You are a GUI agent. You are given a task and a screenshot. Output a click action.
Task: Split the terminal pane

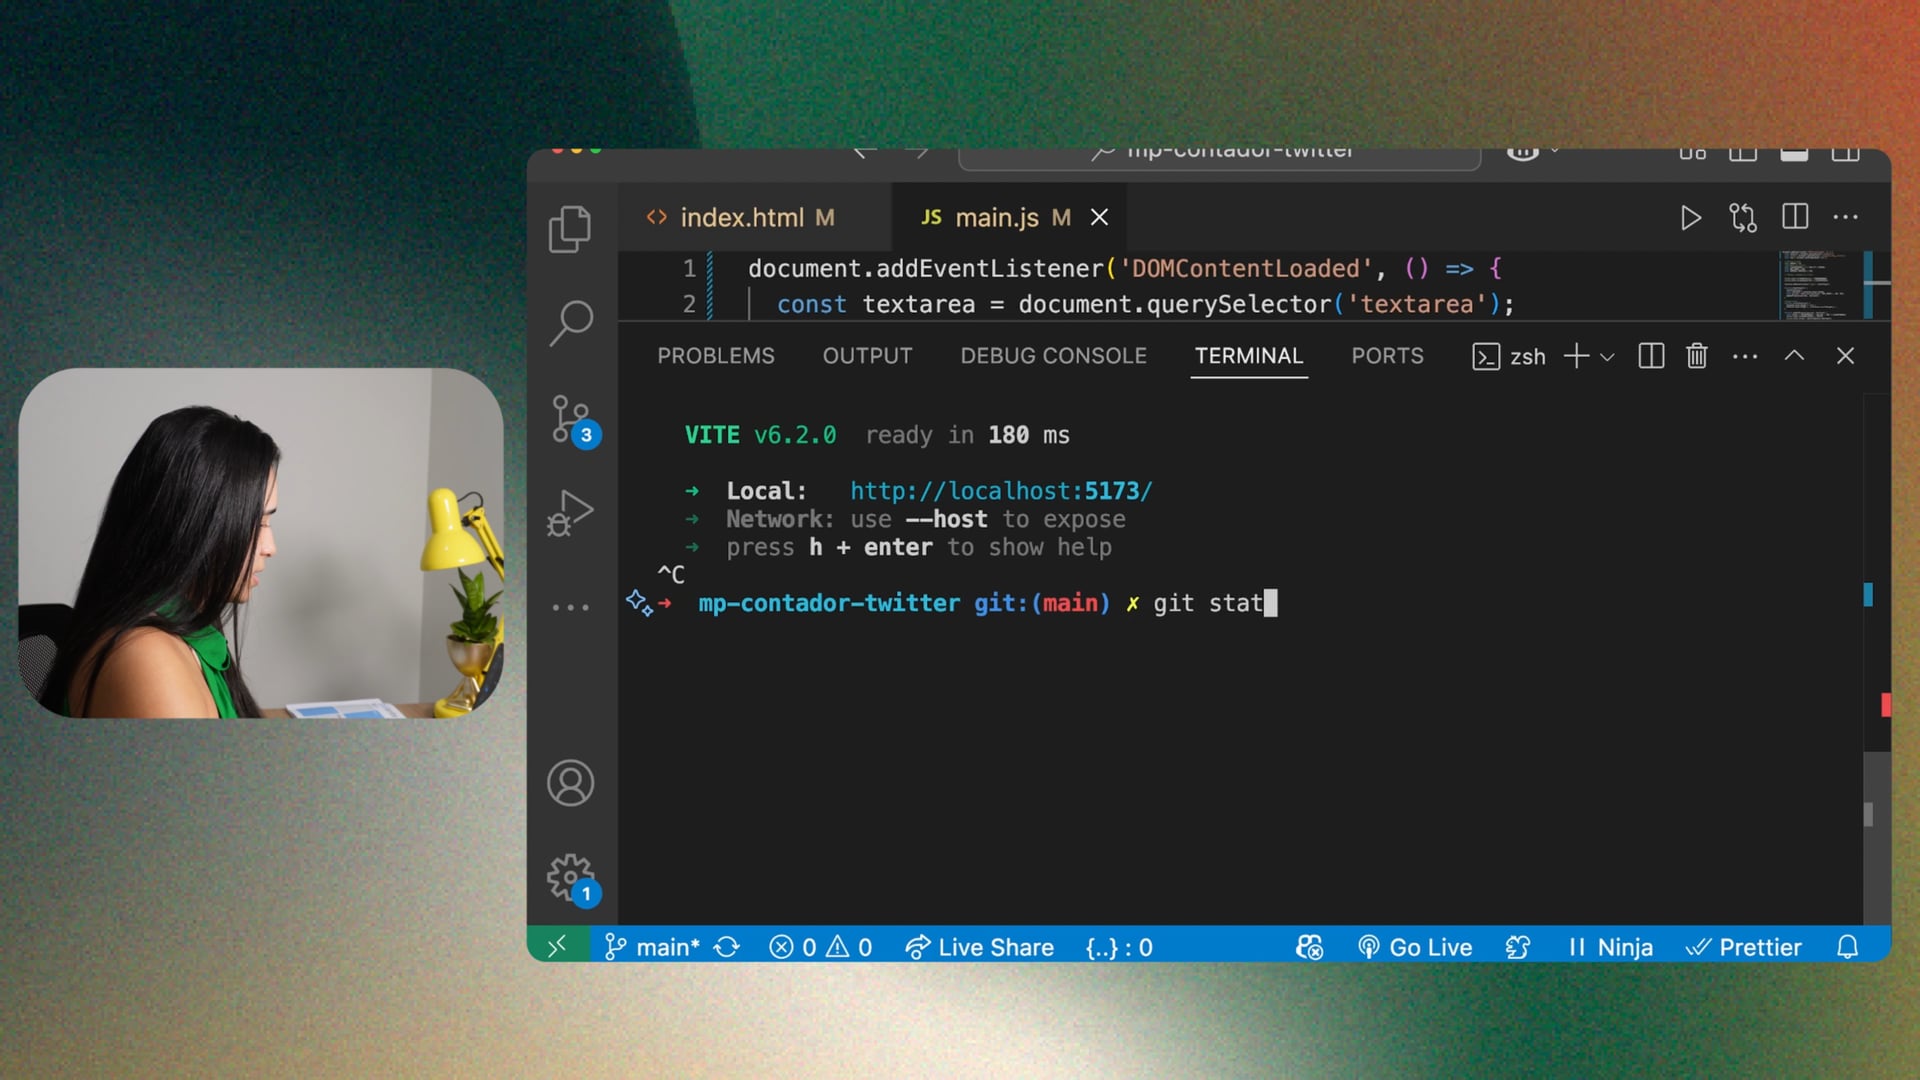click(x=1651, y=356)
